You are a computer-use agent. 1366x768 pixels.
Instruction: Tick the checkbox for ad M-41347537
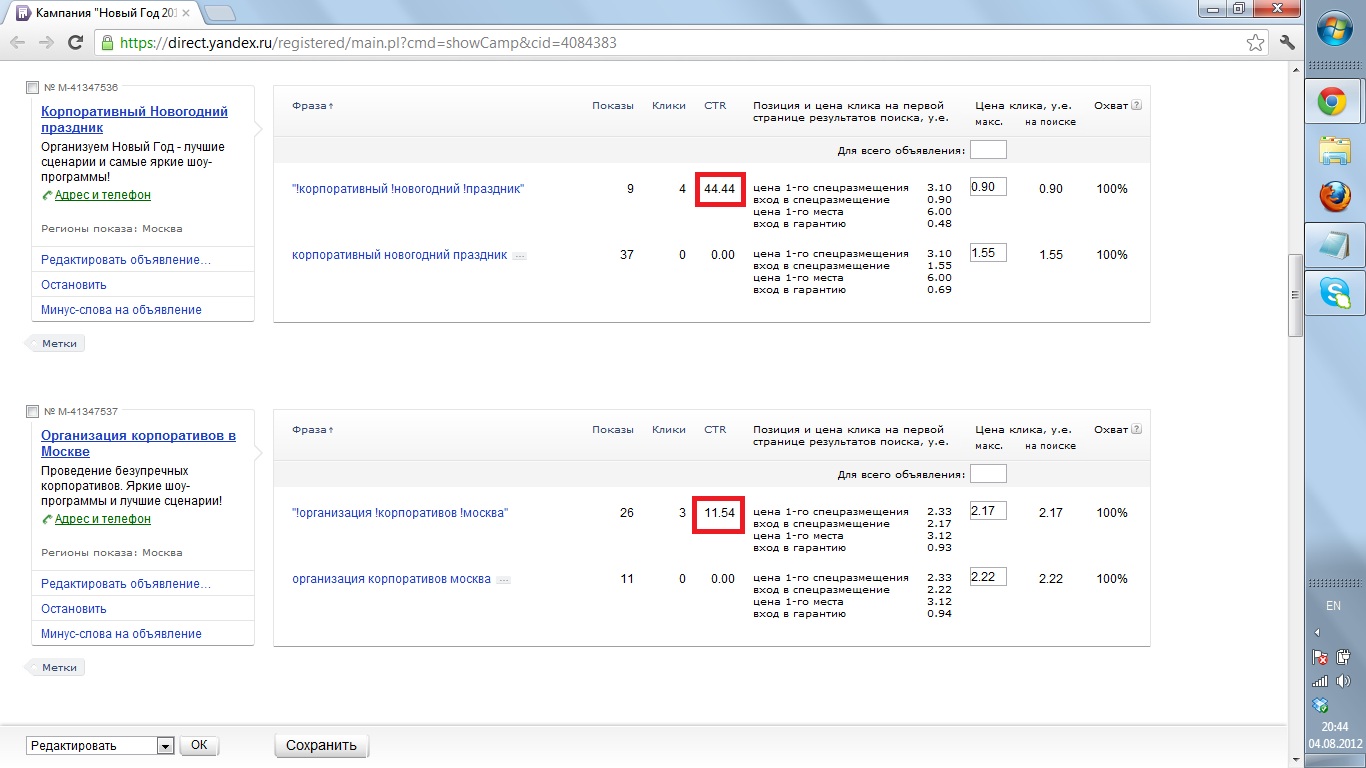(x=33, y=412)
